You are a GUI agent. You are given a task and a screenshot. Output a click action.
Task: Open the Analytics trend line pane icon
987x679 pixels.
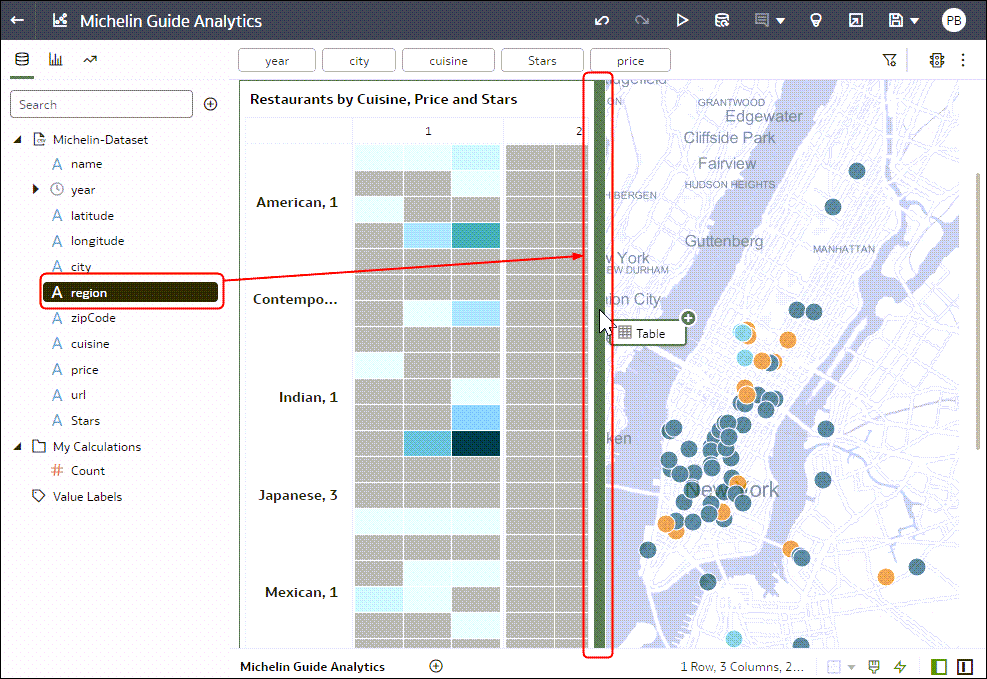click(x=90, y=60)
